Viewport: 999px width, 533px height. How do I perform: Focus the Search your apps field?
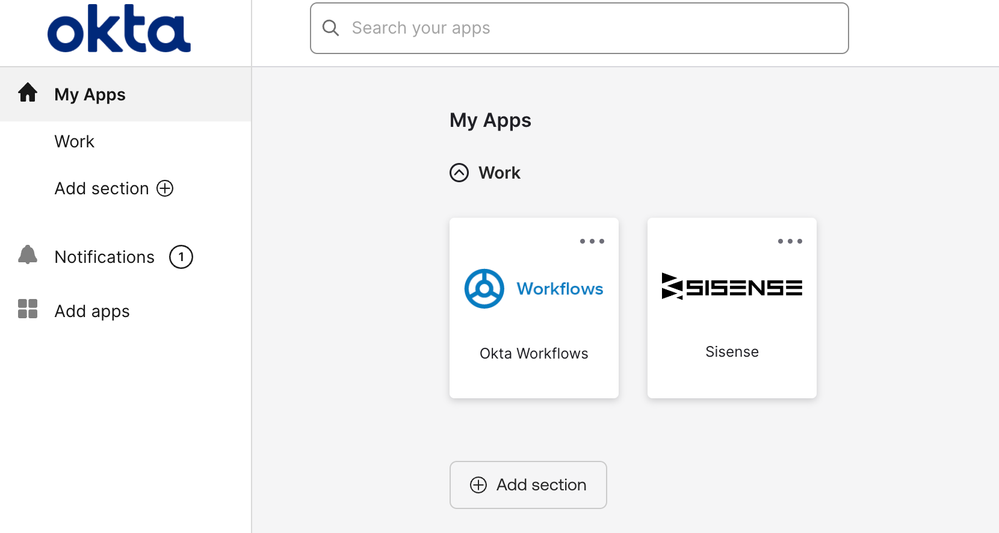click(x=590, y=28)
